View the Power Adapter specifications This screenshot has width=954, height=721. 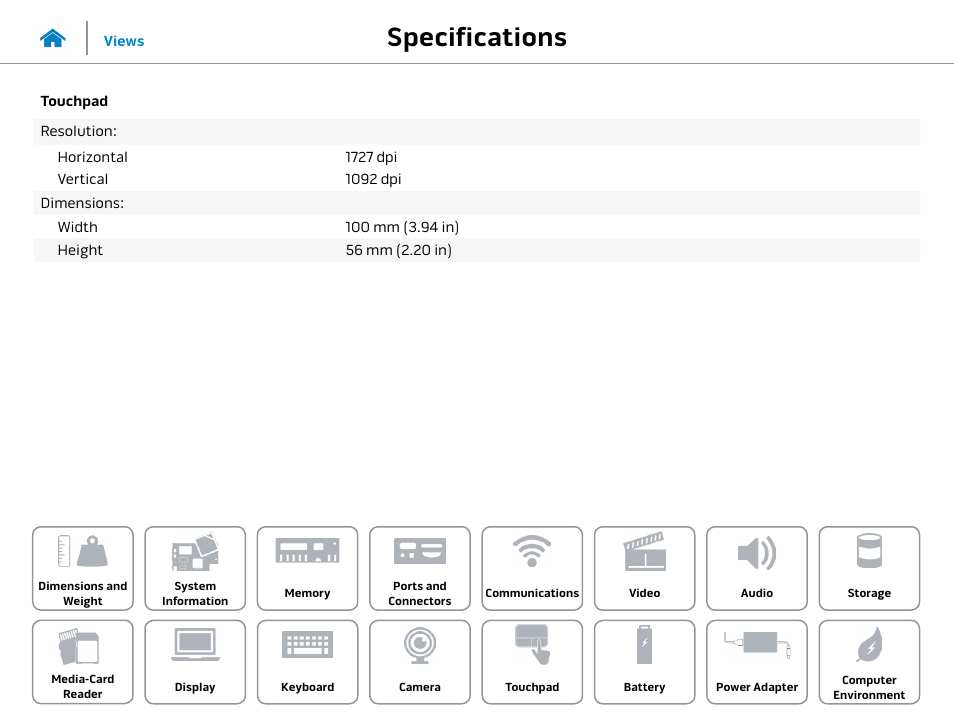click(x=757, y=662)
